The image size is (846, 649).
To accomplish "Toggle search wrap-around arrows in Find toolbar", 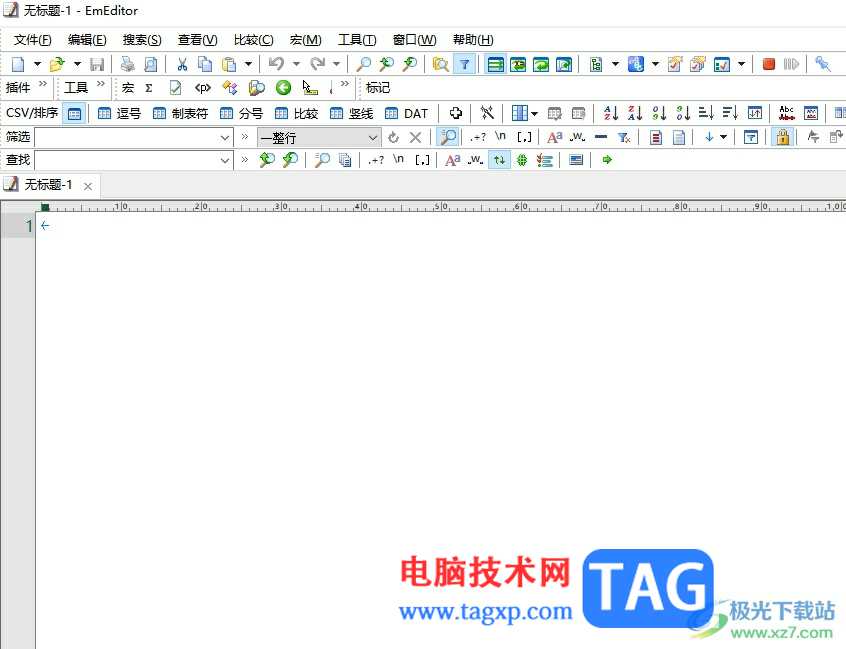I will click(x=500, y=160).
